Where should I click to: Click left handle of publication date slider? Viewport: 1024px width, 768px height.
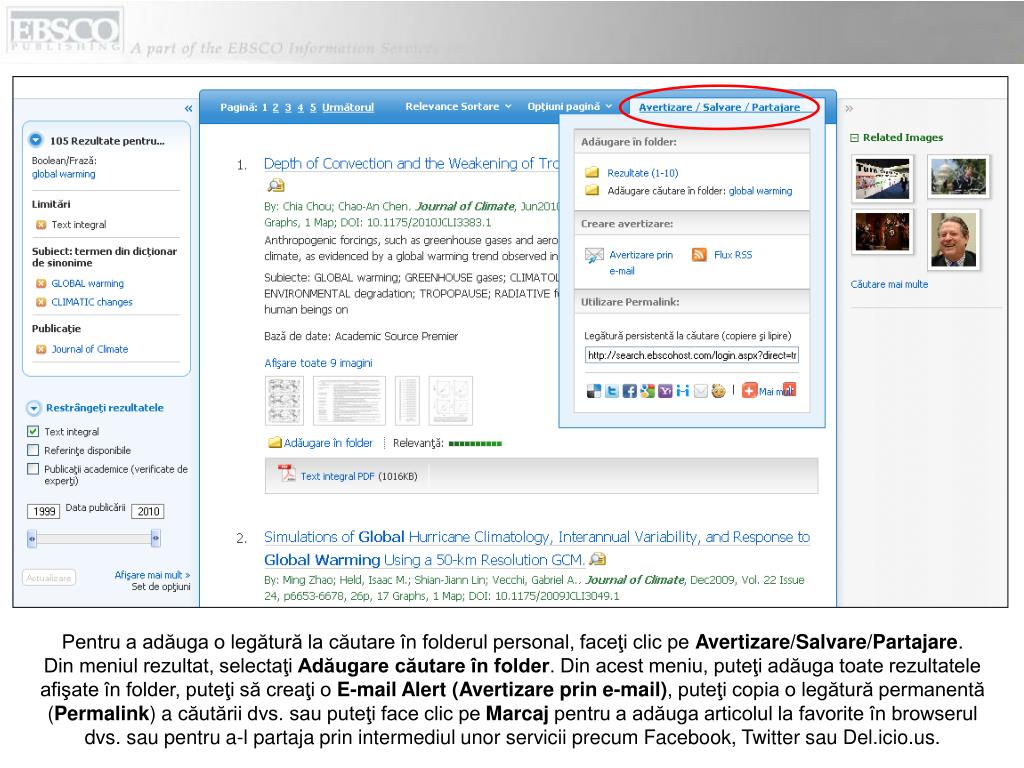click(31, 539)
